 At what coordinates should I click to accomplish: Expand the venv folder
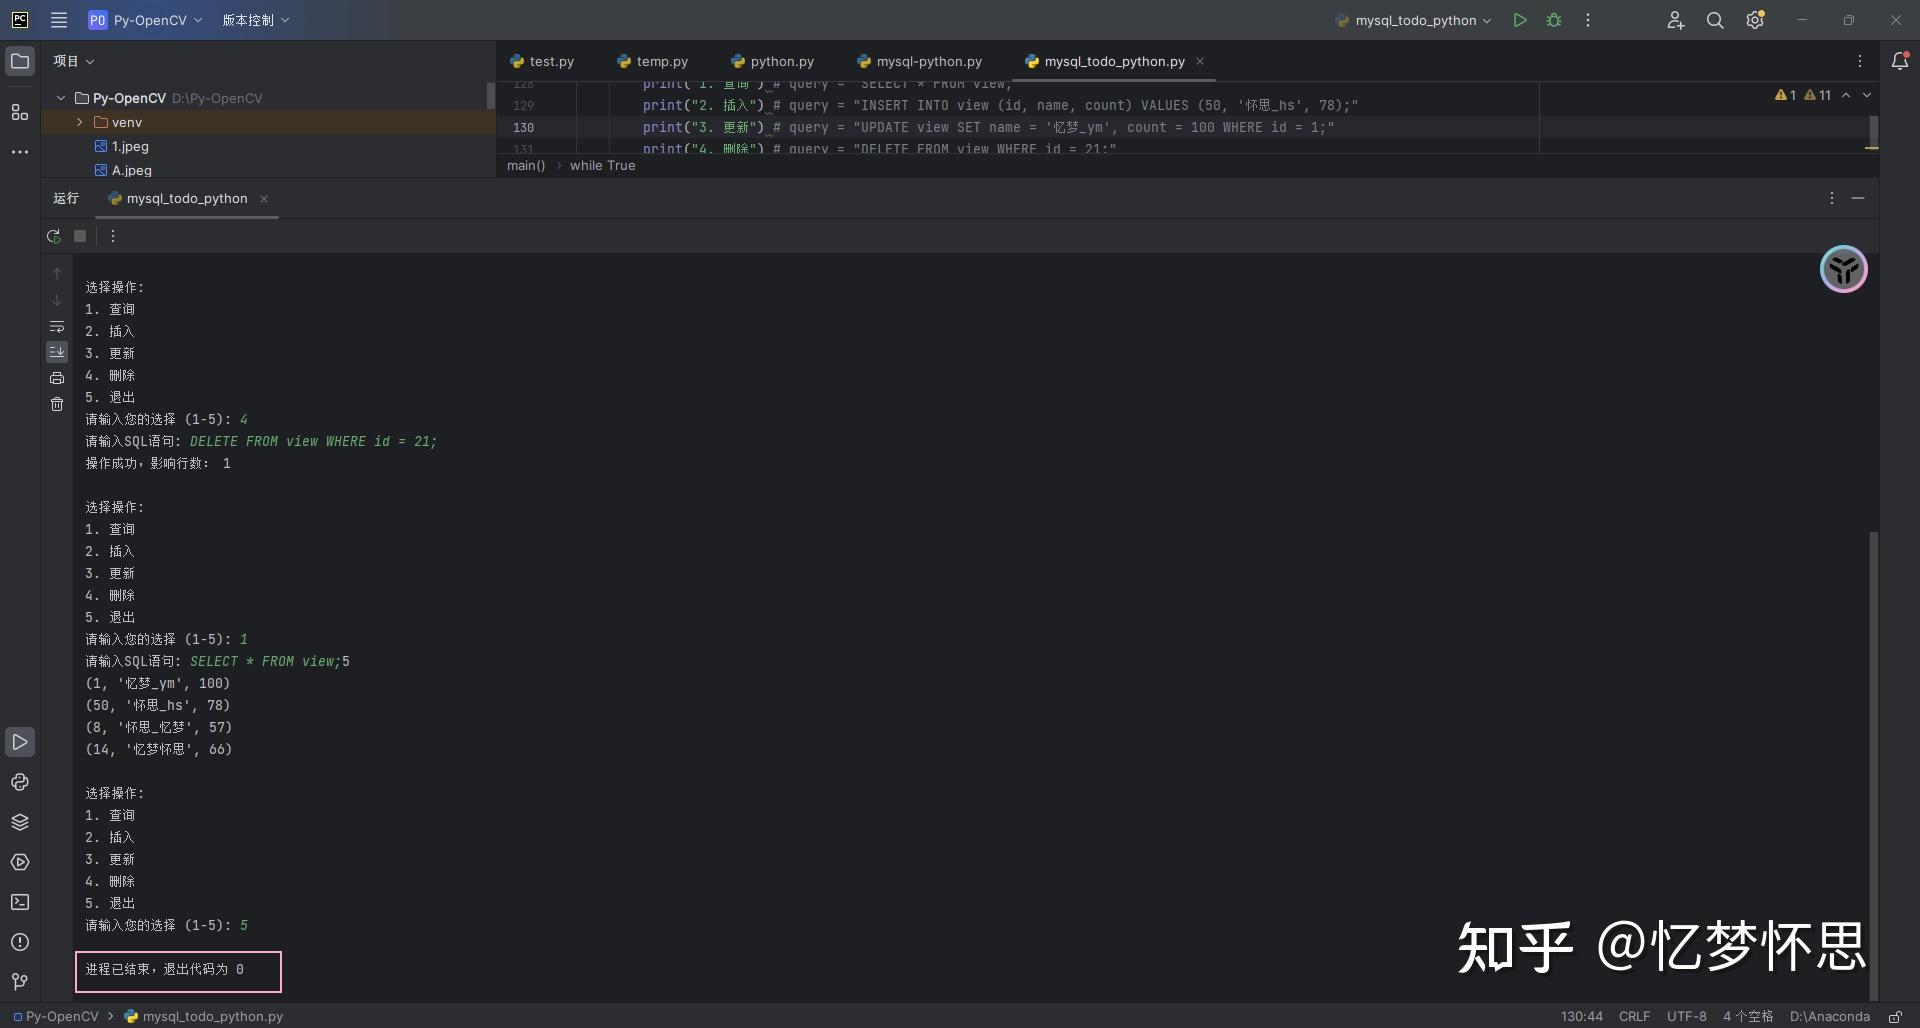[x=80, y=122]
